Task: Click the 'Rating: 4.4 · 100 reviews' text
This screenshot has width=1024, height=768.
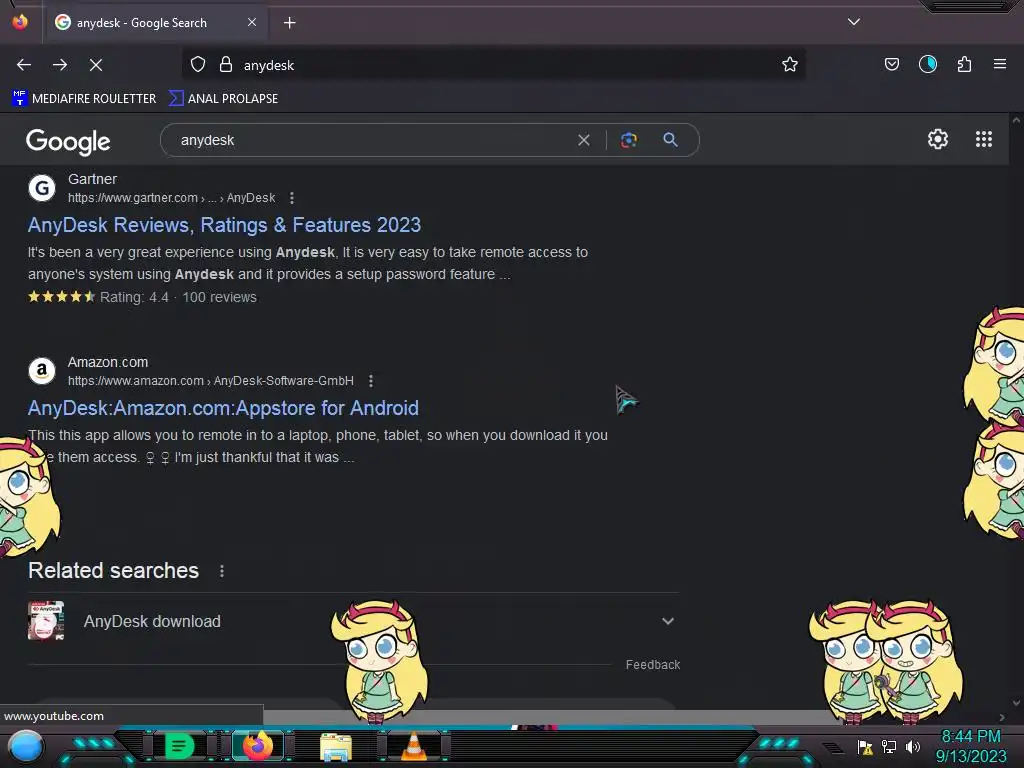Action: click(x=178, y=297)
